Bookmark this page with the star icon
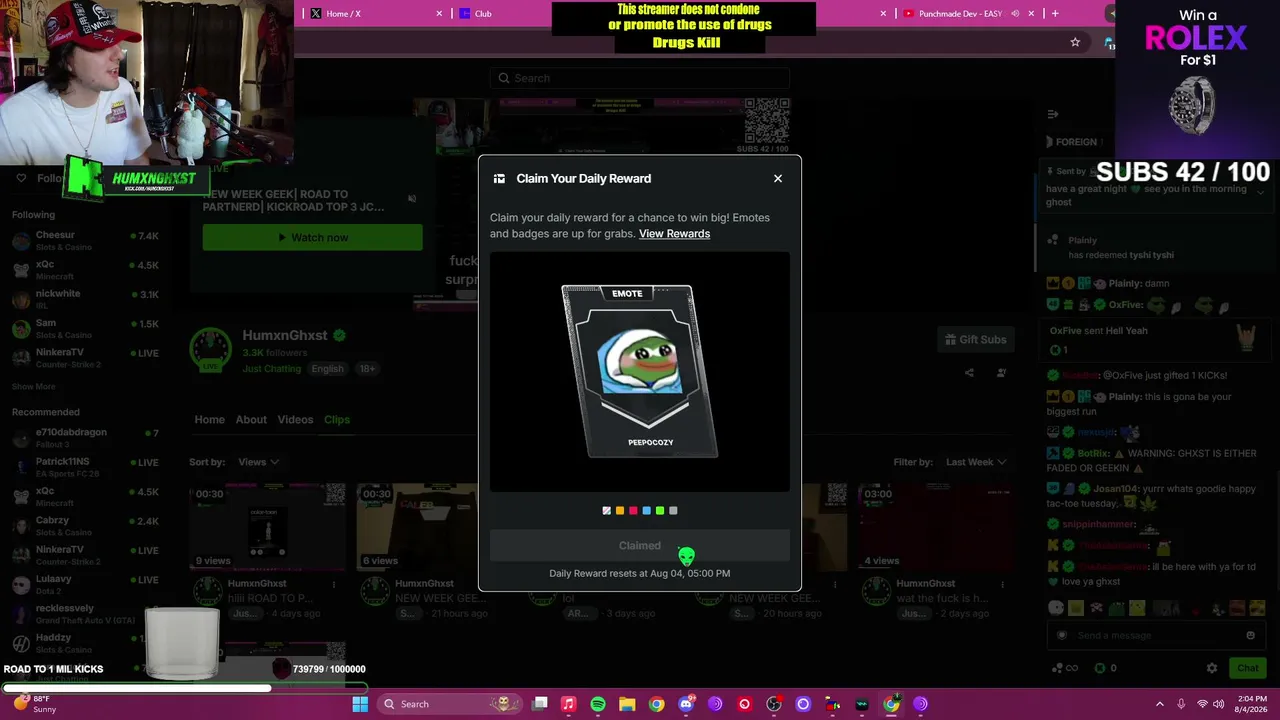 pos(1075,42)
